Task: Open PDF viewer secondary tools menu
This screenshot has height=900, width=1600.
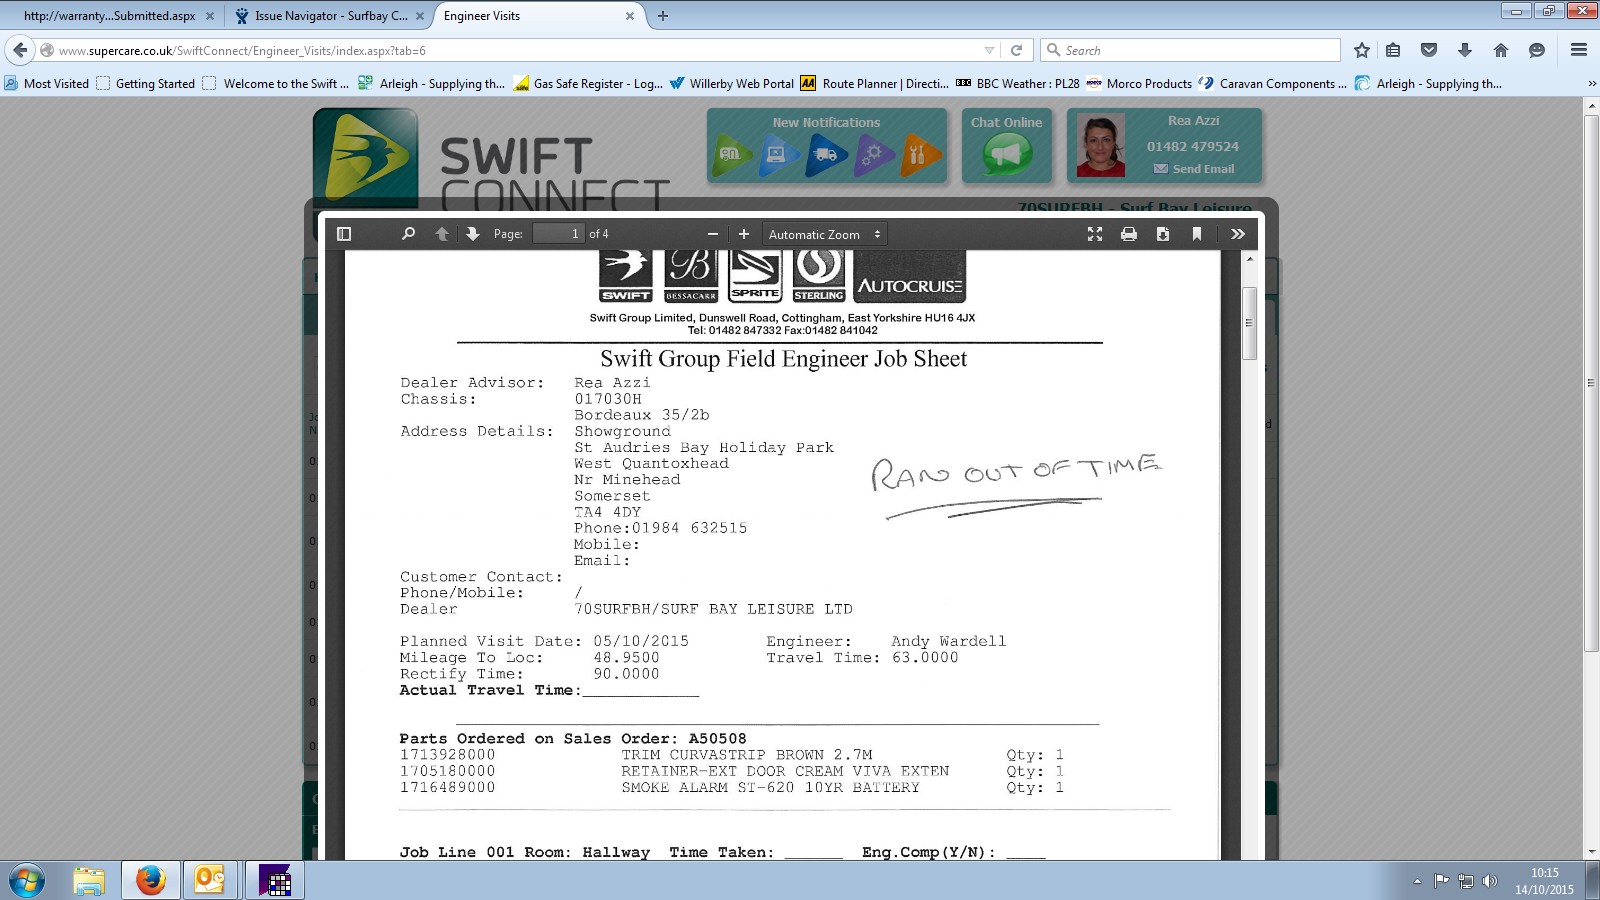Action: [1238, 234]
